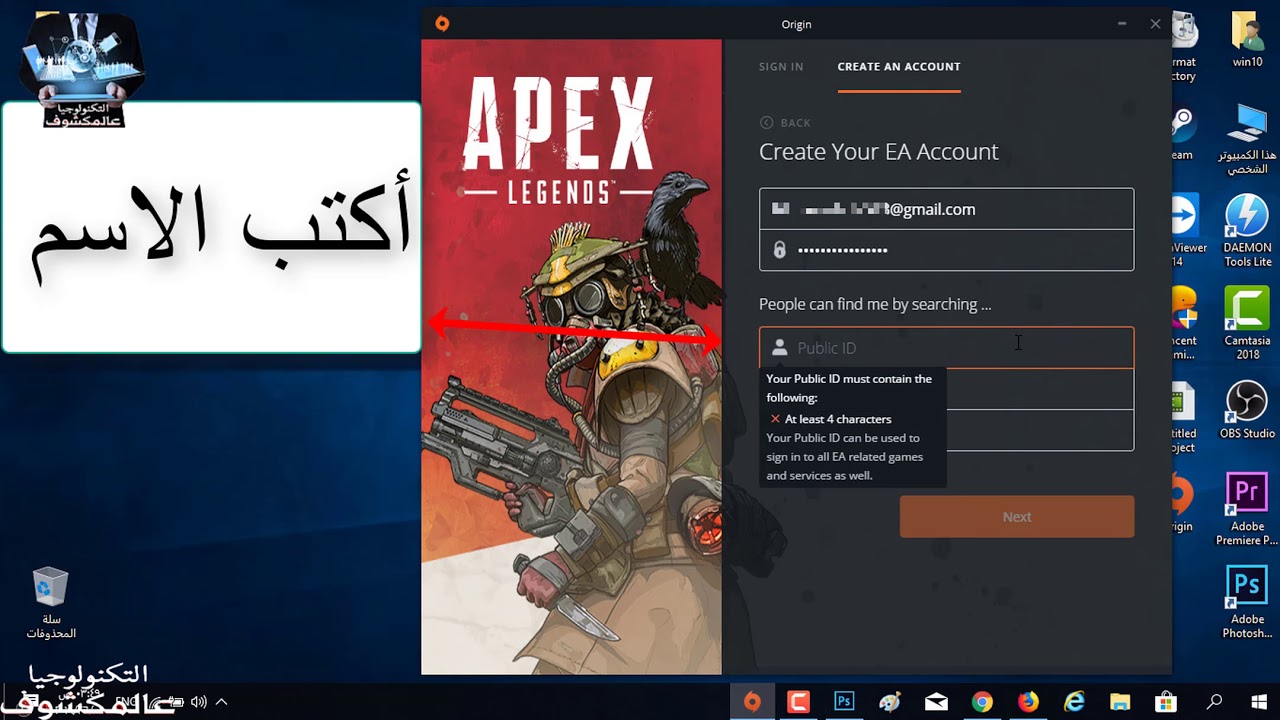This screenshot has height=720, width=1280.
Task: Click the Paint icon in taskbar
Action: click(890, 702)
